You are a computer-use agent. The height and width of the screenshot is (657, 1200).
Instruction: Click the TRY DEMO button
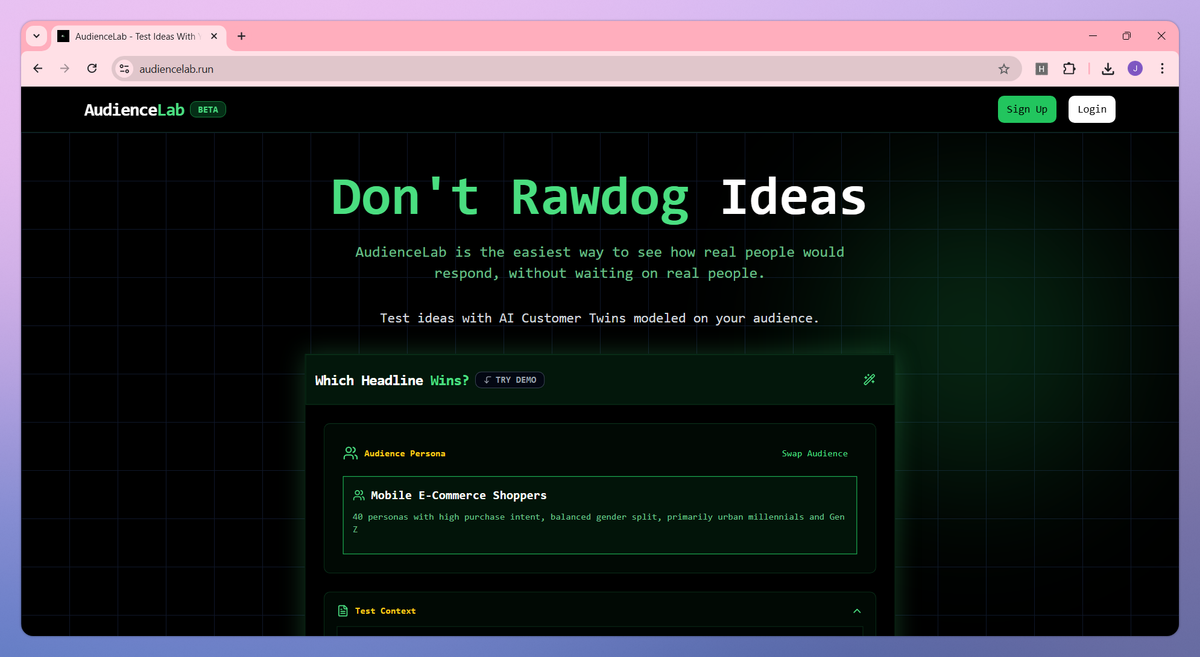click(510, 380)
